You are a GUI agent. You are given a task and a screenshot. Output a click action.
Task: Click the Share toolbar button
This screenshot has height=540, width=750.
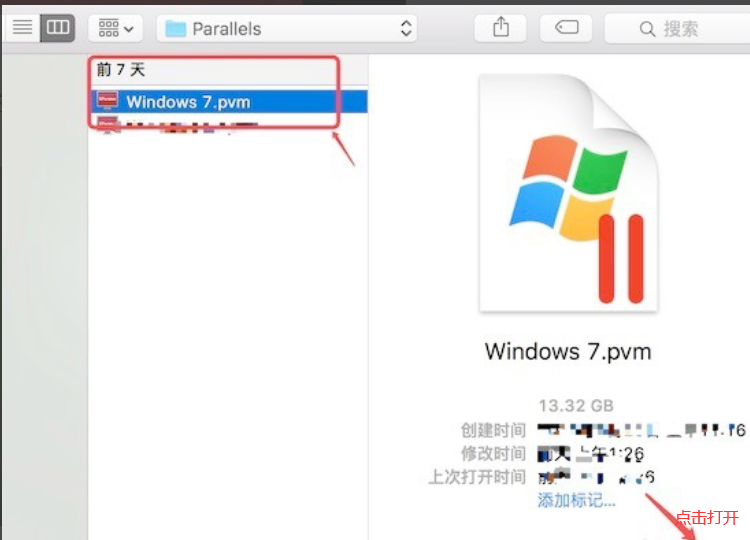pyautogui.click(x=500, y=28)
